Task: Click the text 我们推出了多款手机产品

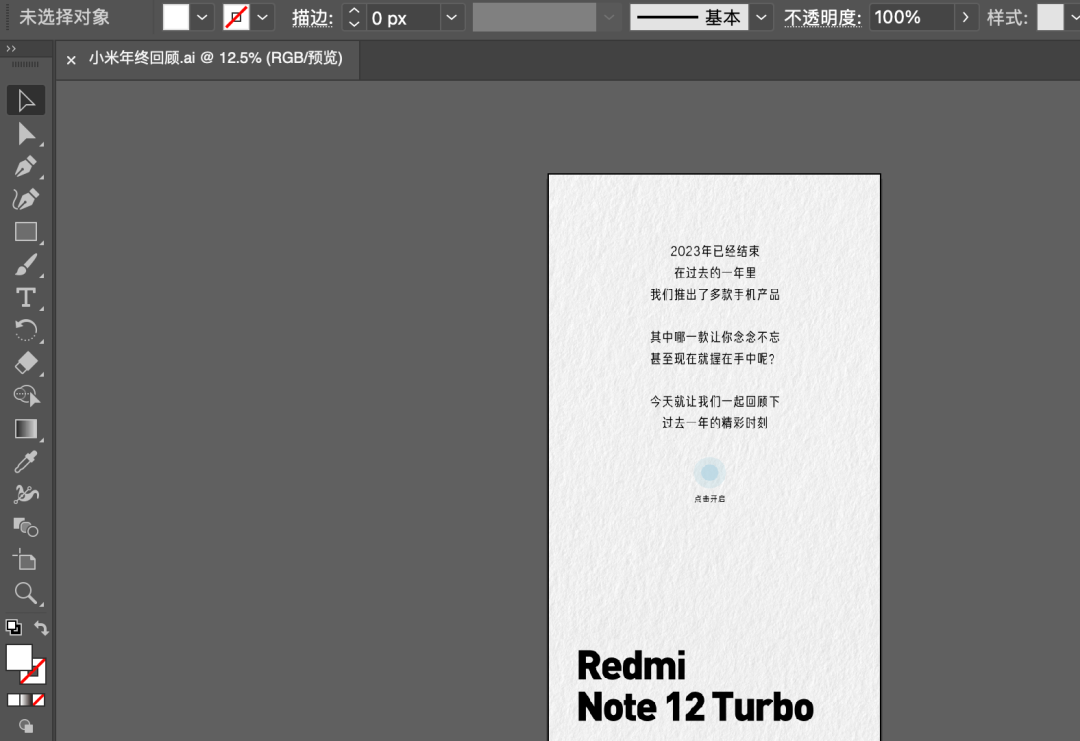Action: tap(715, 295)
